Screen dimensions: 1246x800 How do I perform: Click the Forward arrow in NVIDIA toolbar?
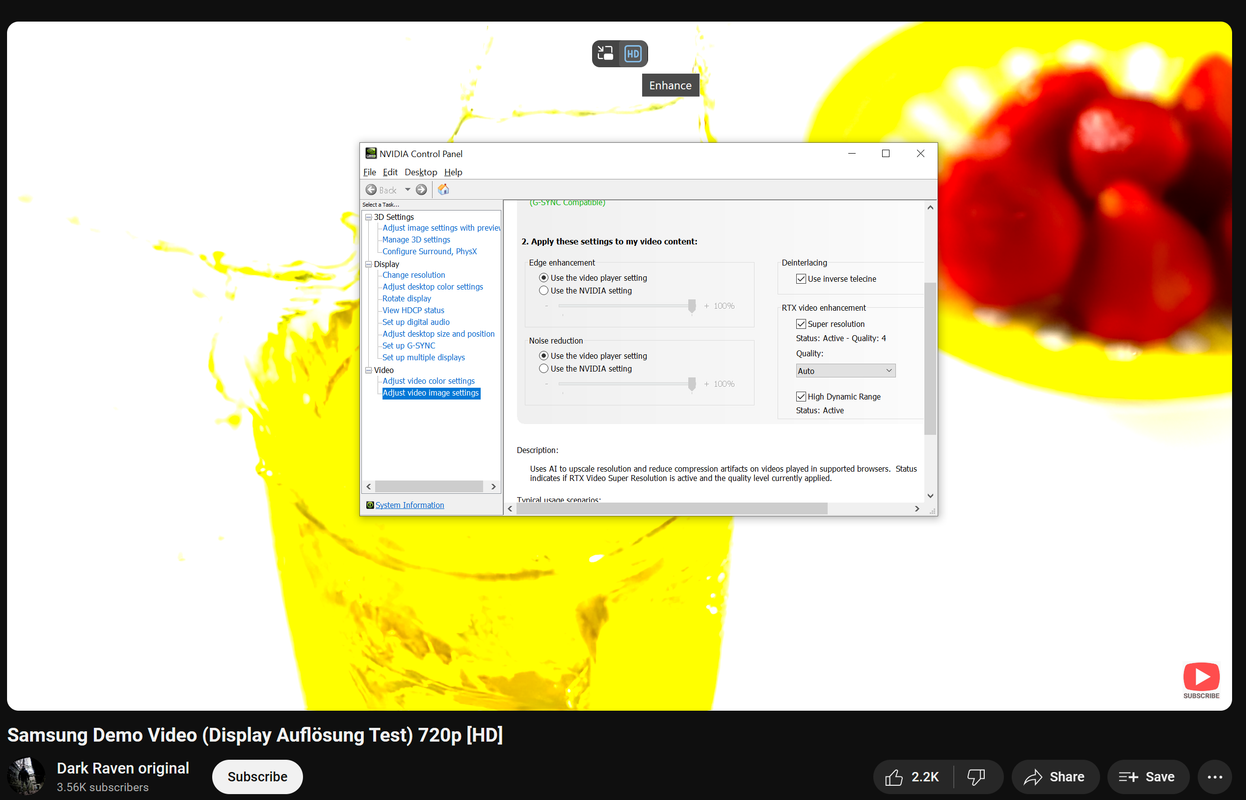pos(421,189)
